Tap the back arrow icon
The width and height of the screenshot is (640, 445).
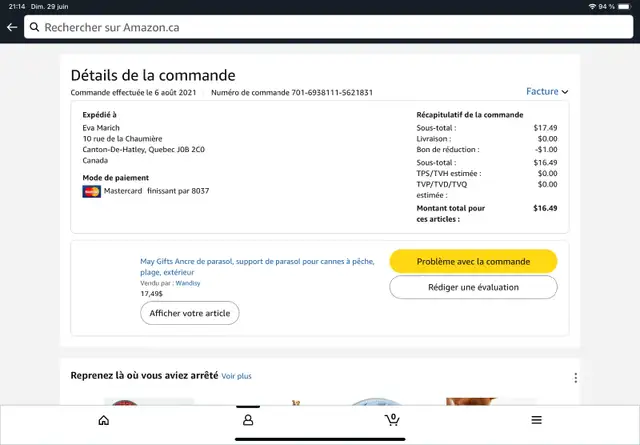[x=12, y=27]
